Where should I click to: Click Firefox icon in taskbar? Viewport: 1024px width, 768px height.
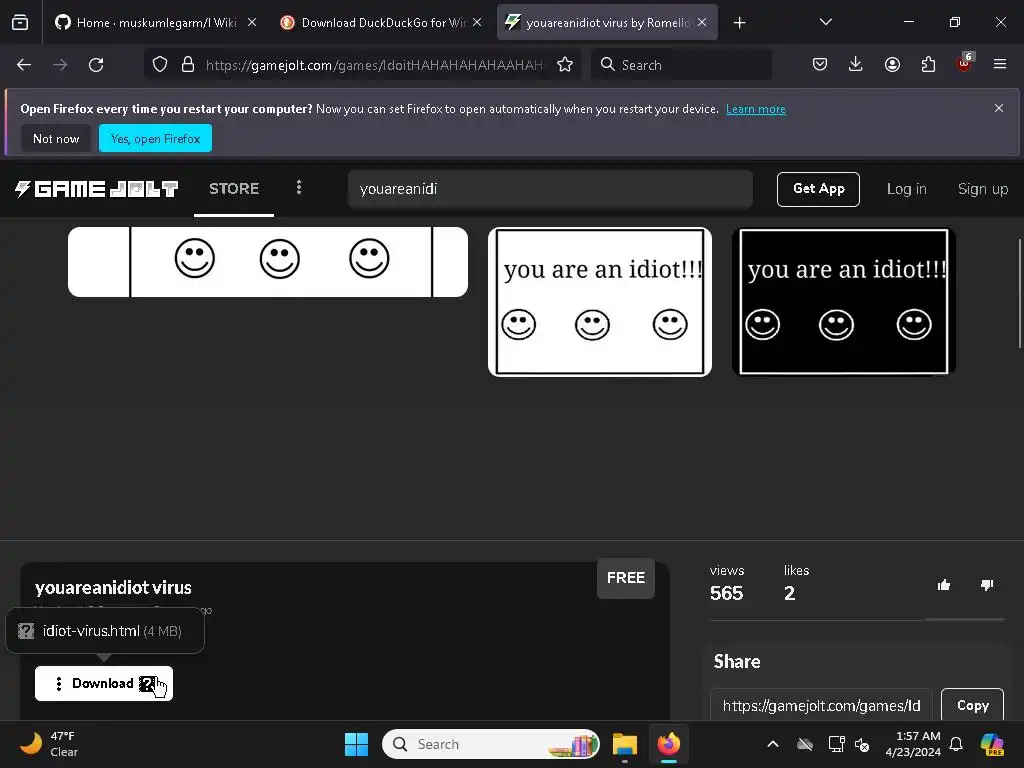668,744
